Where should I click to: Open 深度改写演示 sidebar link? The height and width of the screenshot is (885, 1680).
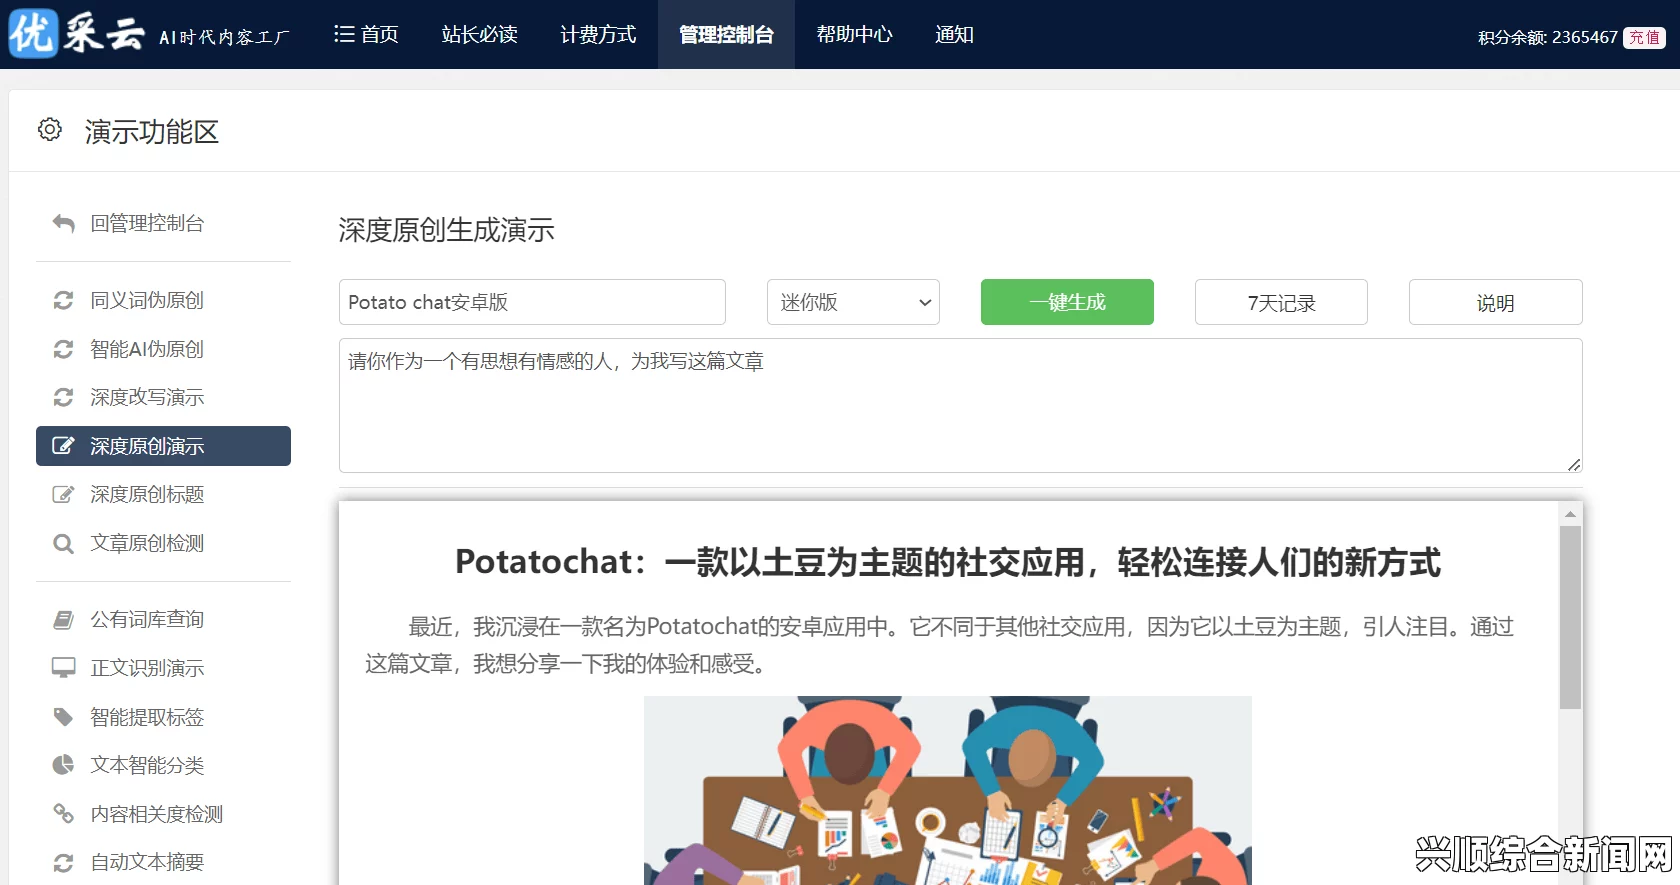coord(147,397)
